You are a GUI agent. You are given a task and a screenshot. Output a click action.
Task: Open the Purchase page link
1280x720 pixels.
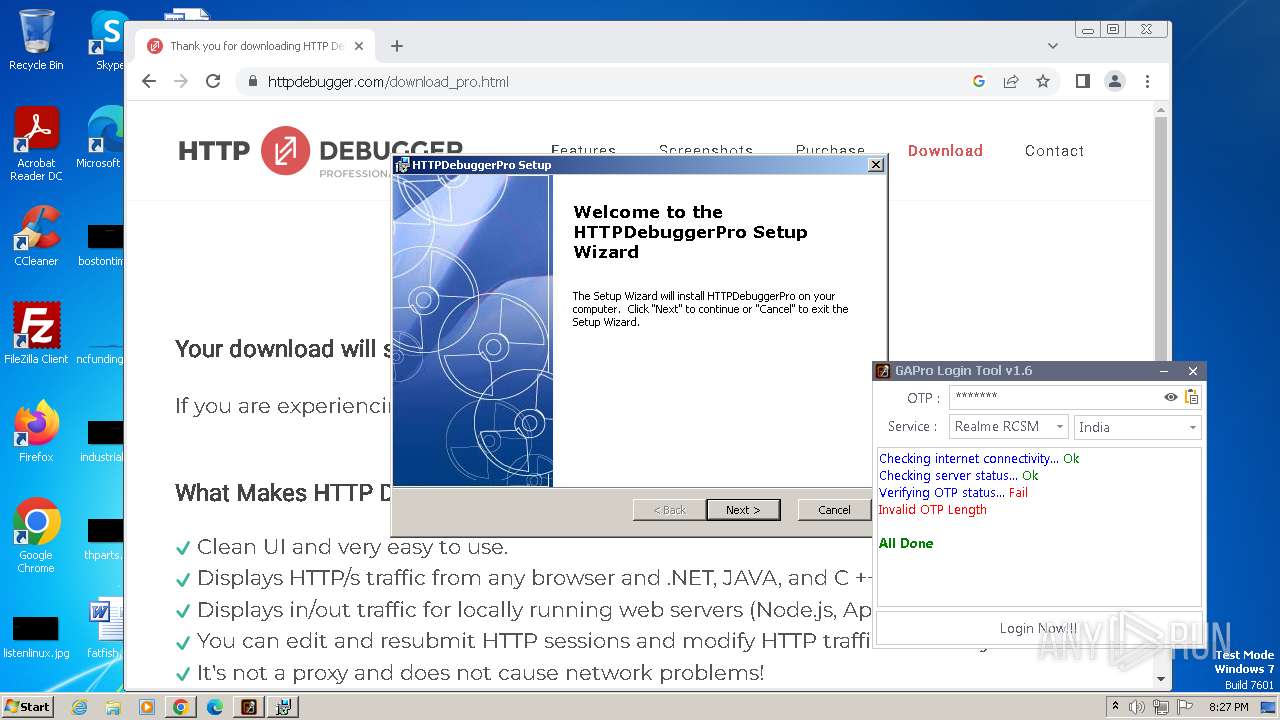pyautogui.click(x=830, y=151)
